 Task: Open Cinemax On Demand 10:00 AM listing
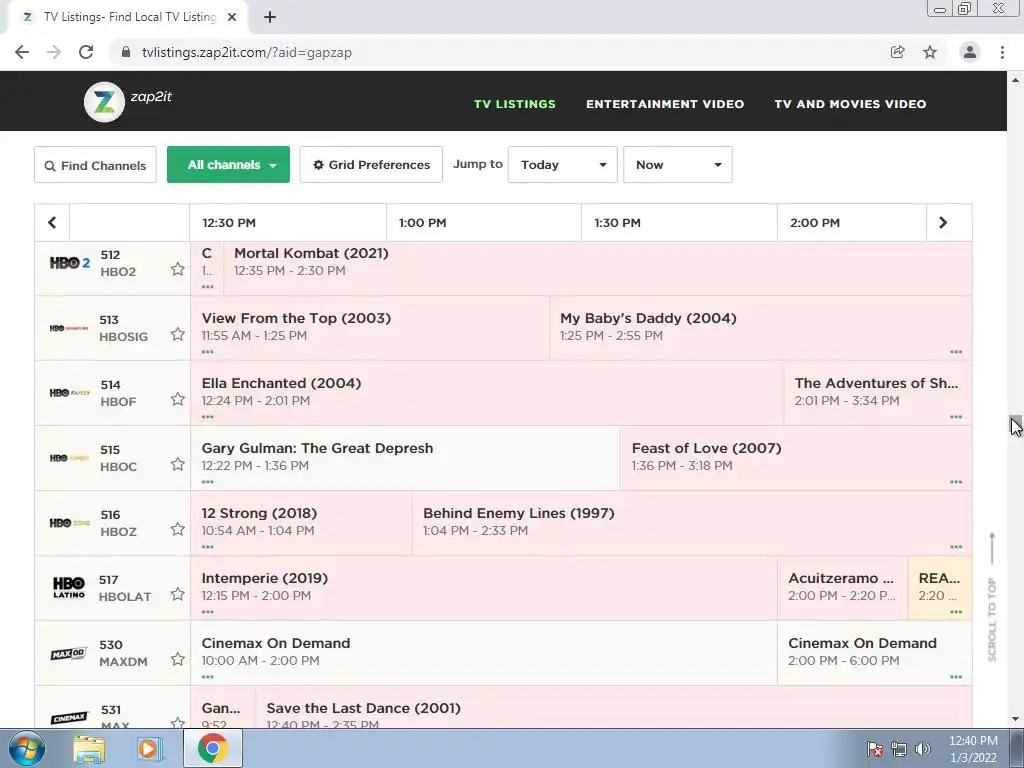click(x=484, y=652)
